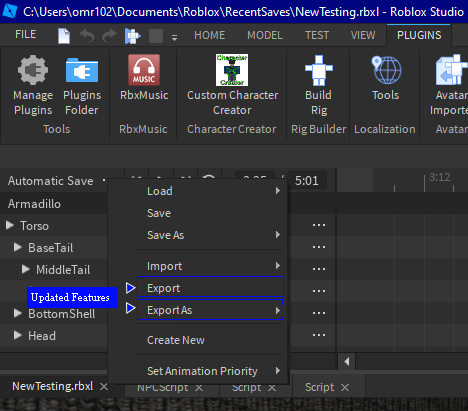The width and height of the screenshot is (468, 411).
Task: Expand the BaseTail joint
Action: (x=18, y=247)
